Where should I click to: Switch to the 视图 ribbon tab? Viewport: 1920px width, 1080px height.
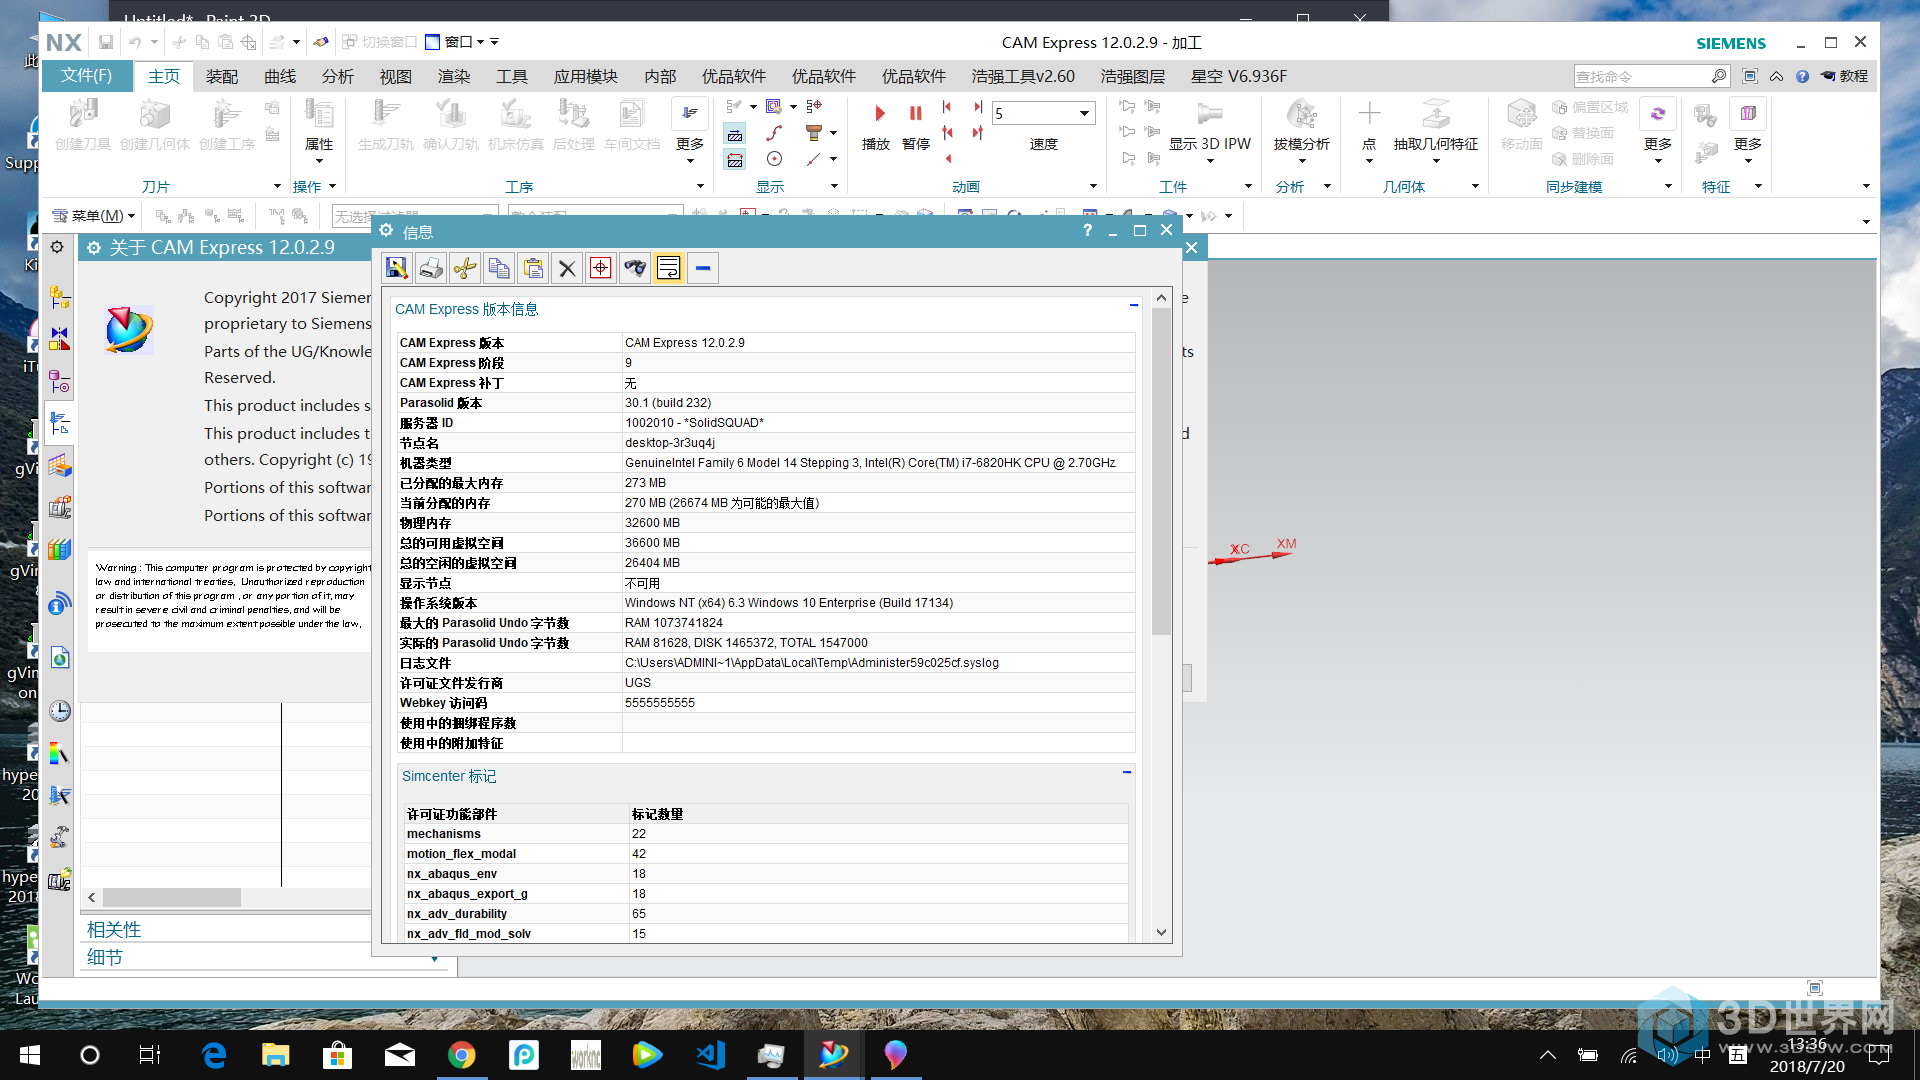pos(396,76)
